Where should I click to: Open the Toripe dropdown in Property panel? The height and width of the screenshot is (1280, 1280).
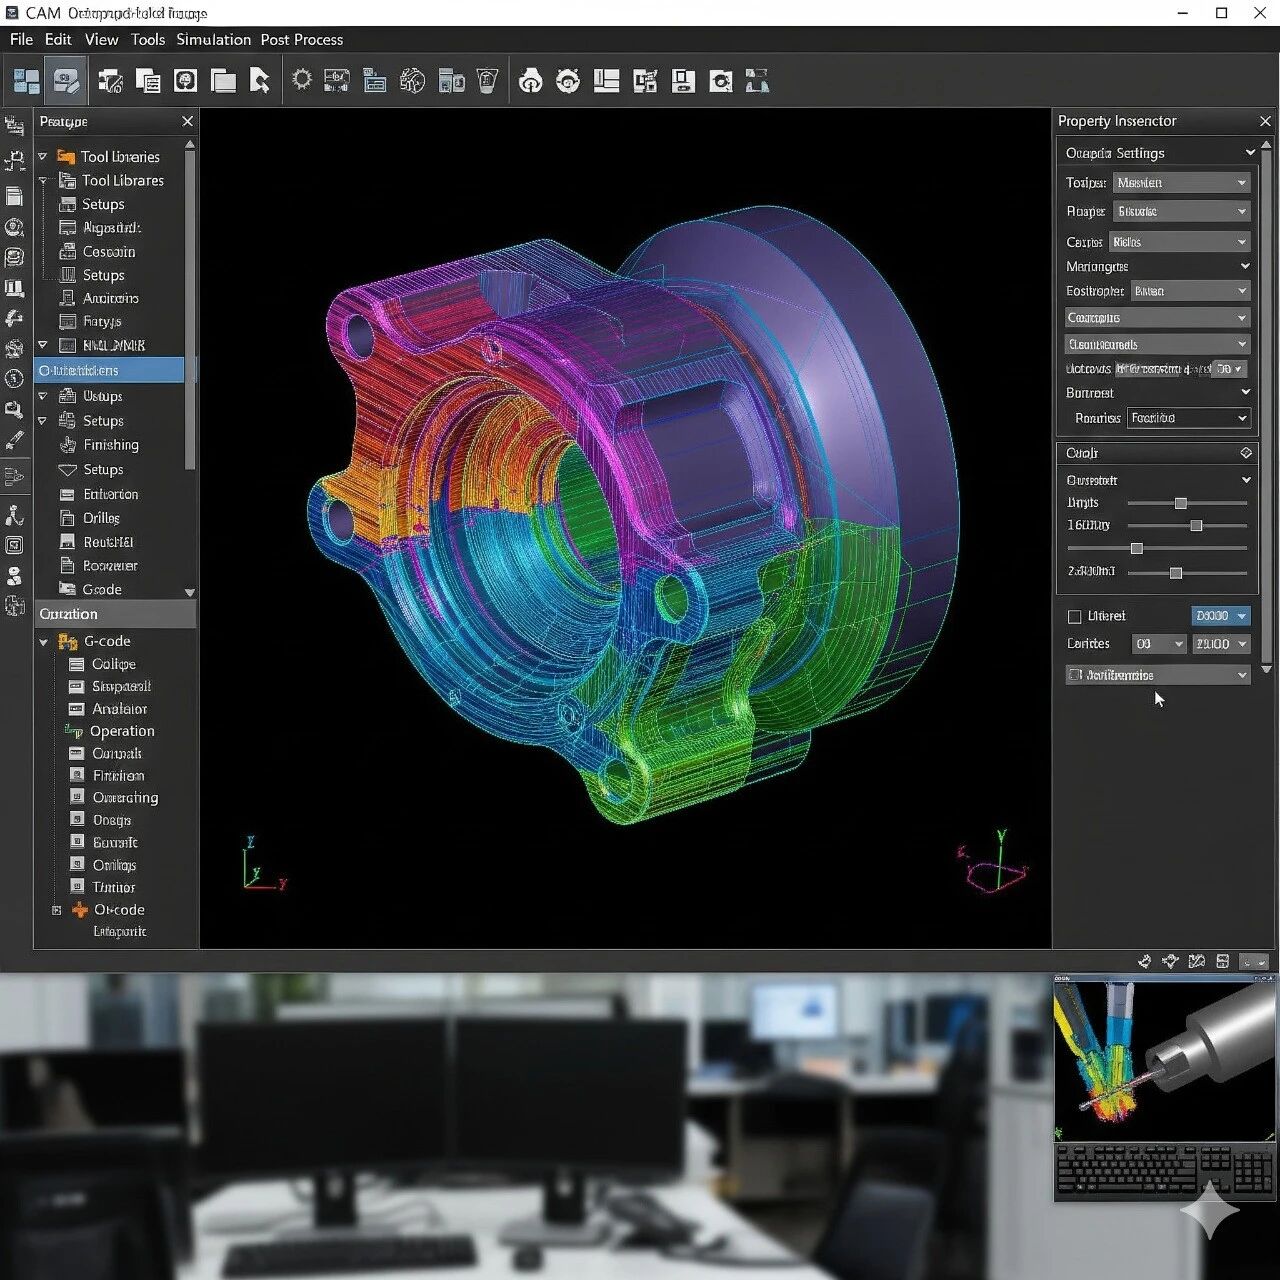pyautogui.click(x=1181, y=183)
